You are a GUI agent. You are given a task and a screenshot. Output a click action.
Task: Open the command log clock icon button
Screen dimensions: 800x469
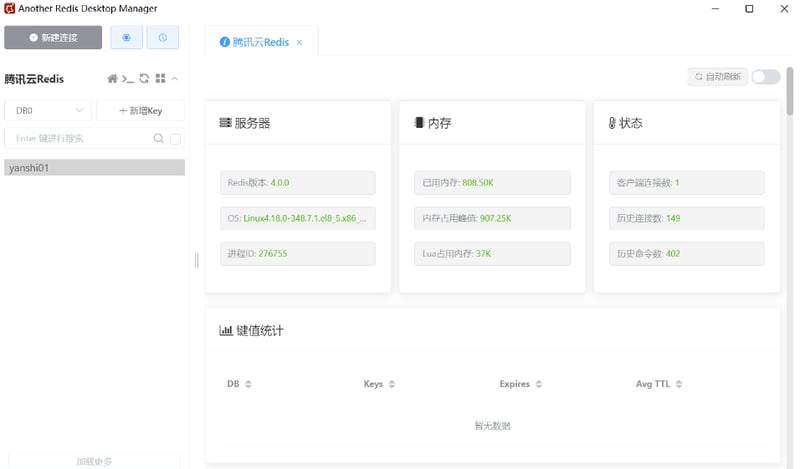[x=163, y=37]
